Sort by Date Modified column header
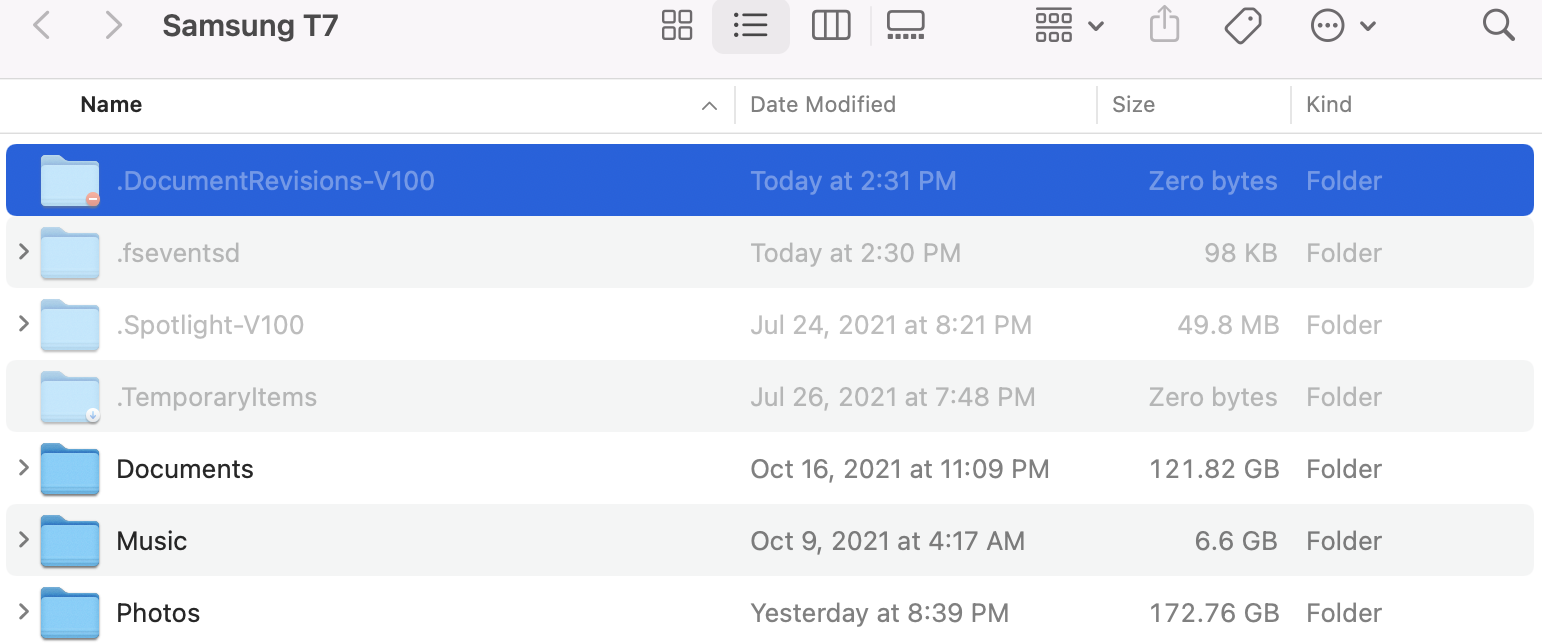1542x644 pixels. 823,105
